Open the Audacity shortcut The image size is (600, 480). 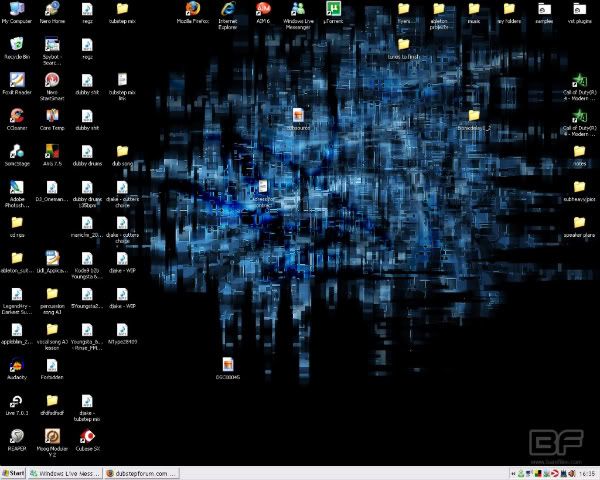(16, 369)
